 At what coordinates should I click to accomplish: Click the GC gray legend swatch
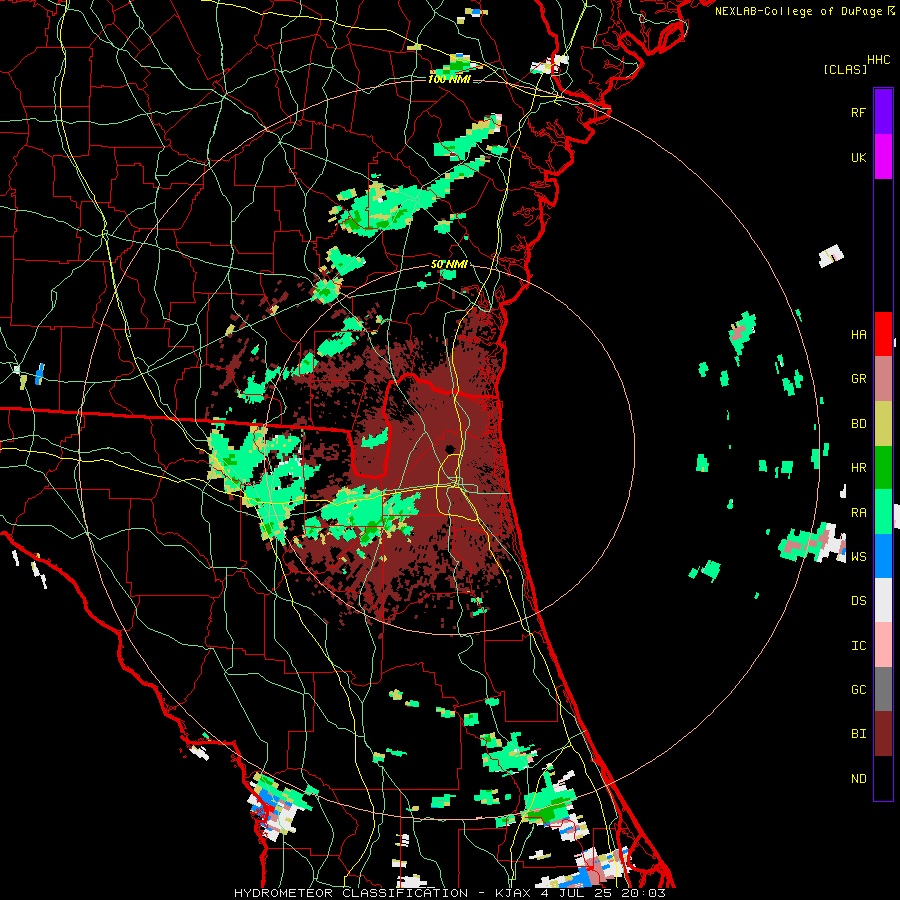883,689
